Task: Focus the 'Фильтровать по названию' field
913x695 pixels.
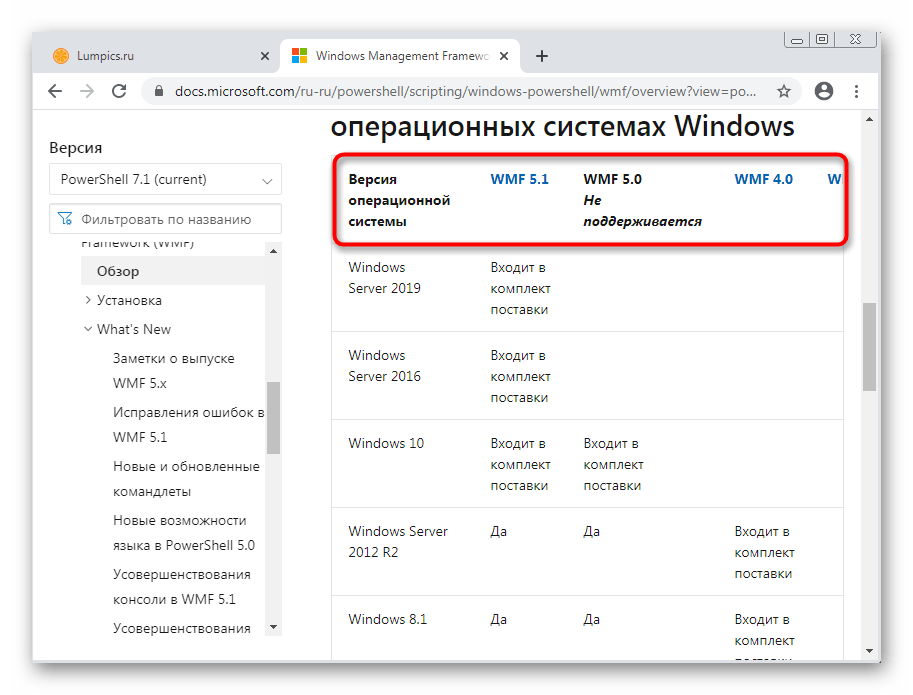Action: point(165,219)
